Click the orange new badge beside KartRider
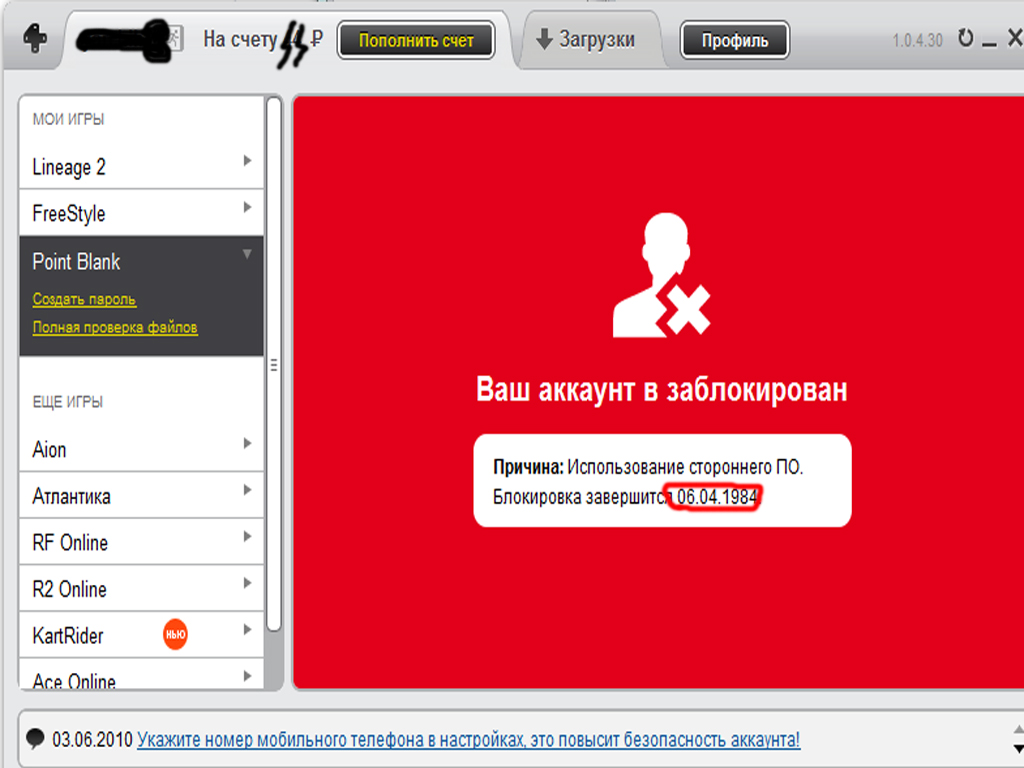Viewport: 1024px width, 768px height. pos(175,634)
